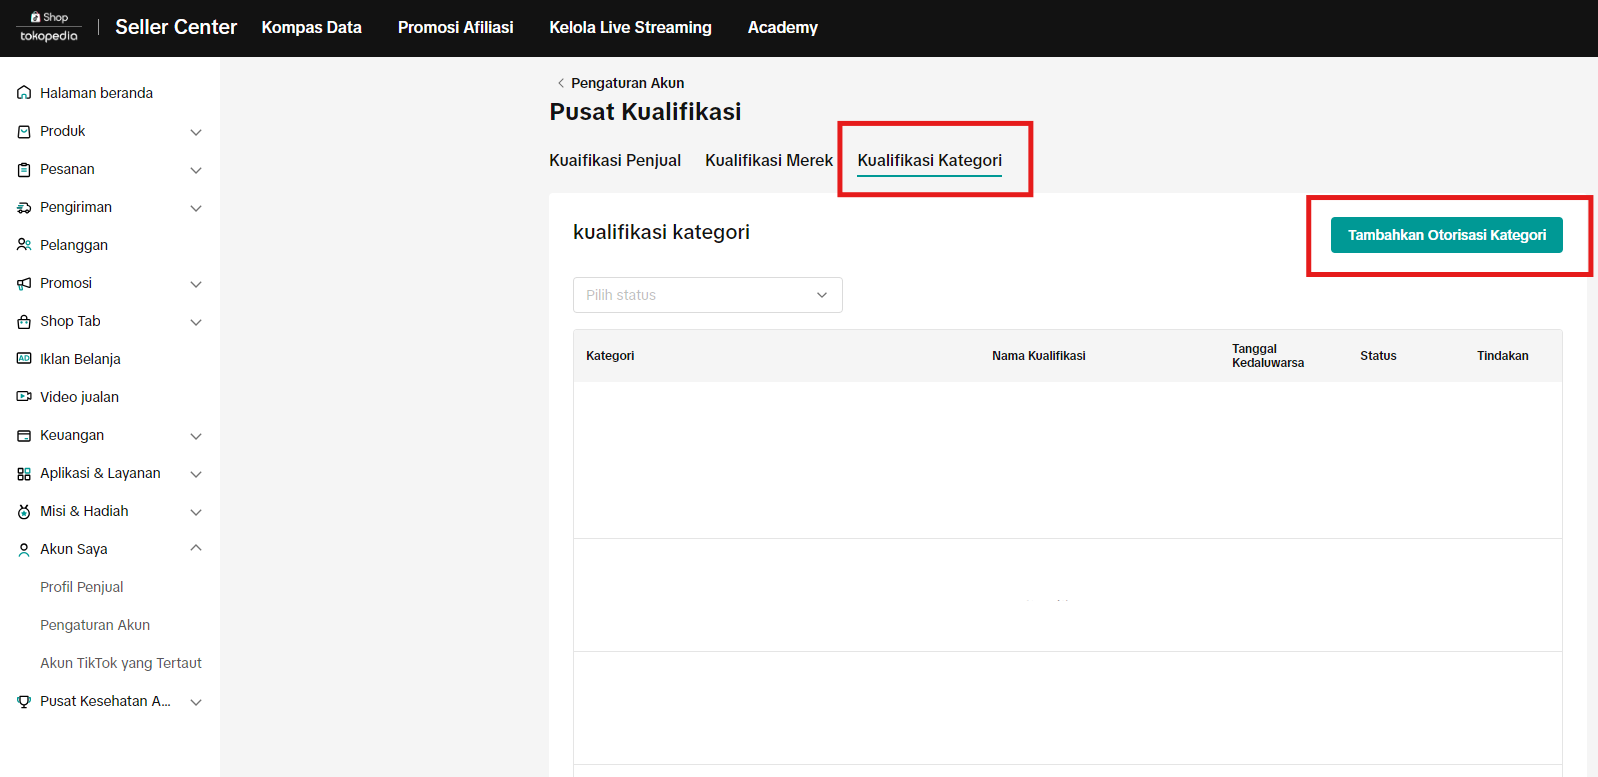The width and height of the screenshot is (1598, 777).
Task: Click the Iklan Belanja ad icon
Action: click(x=24, y=359)
